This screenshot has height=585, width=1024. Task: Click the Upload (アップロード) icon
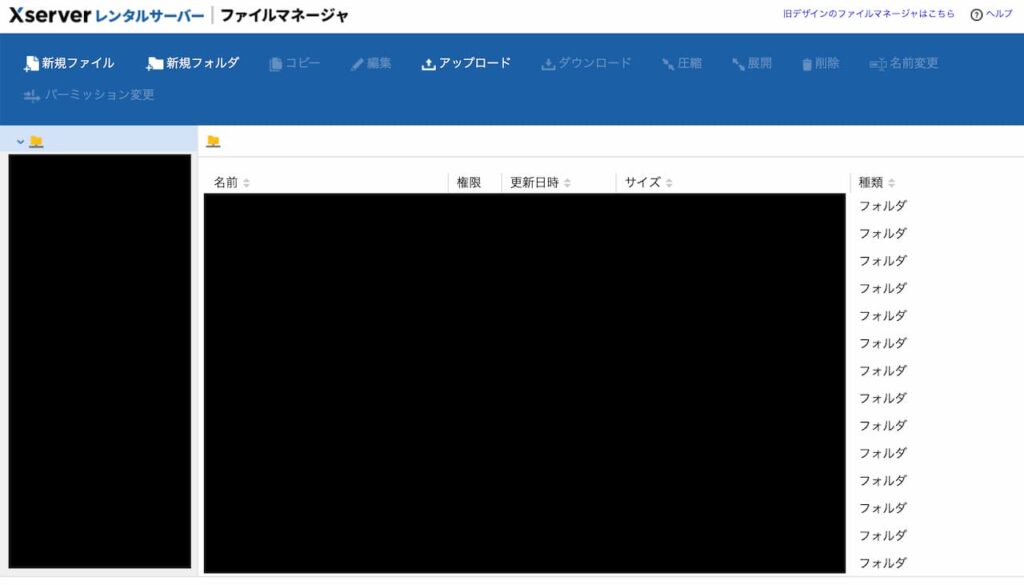(x=428, y=64)
